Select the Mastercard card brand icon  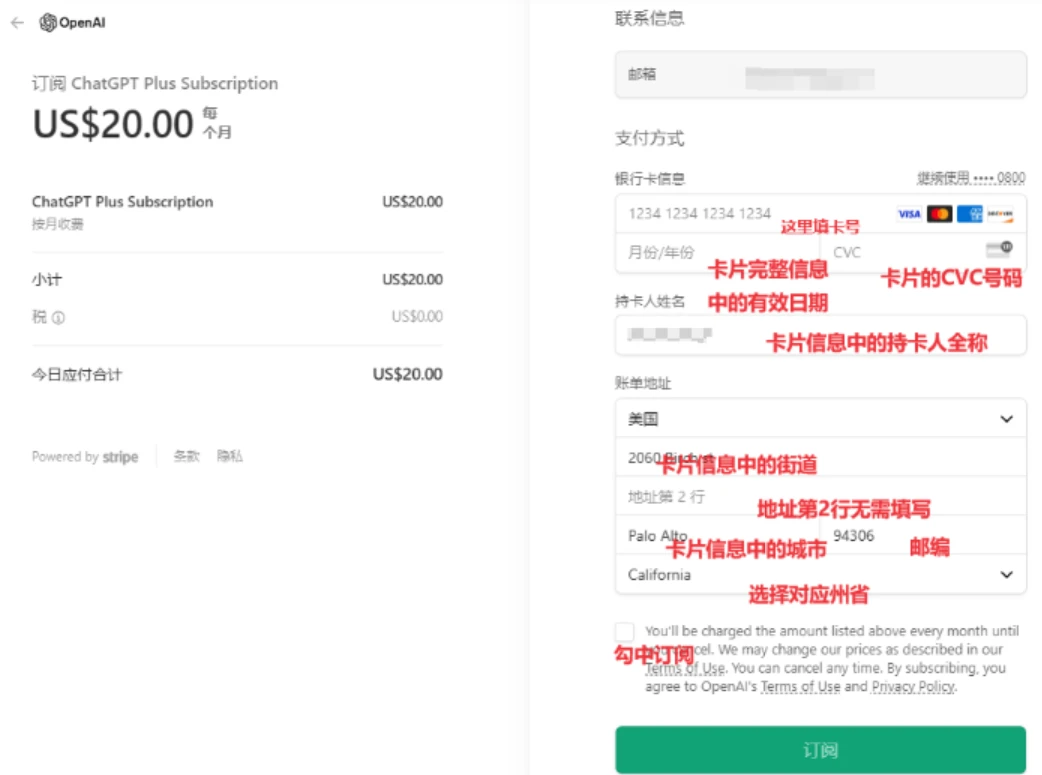tap(940, 214)
